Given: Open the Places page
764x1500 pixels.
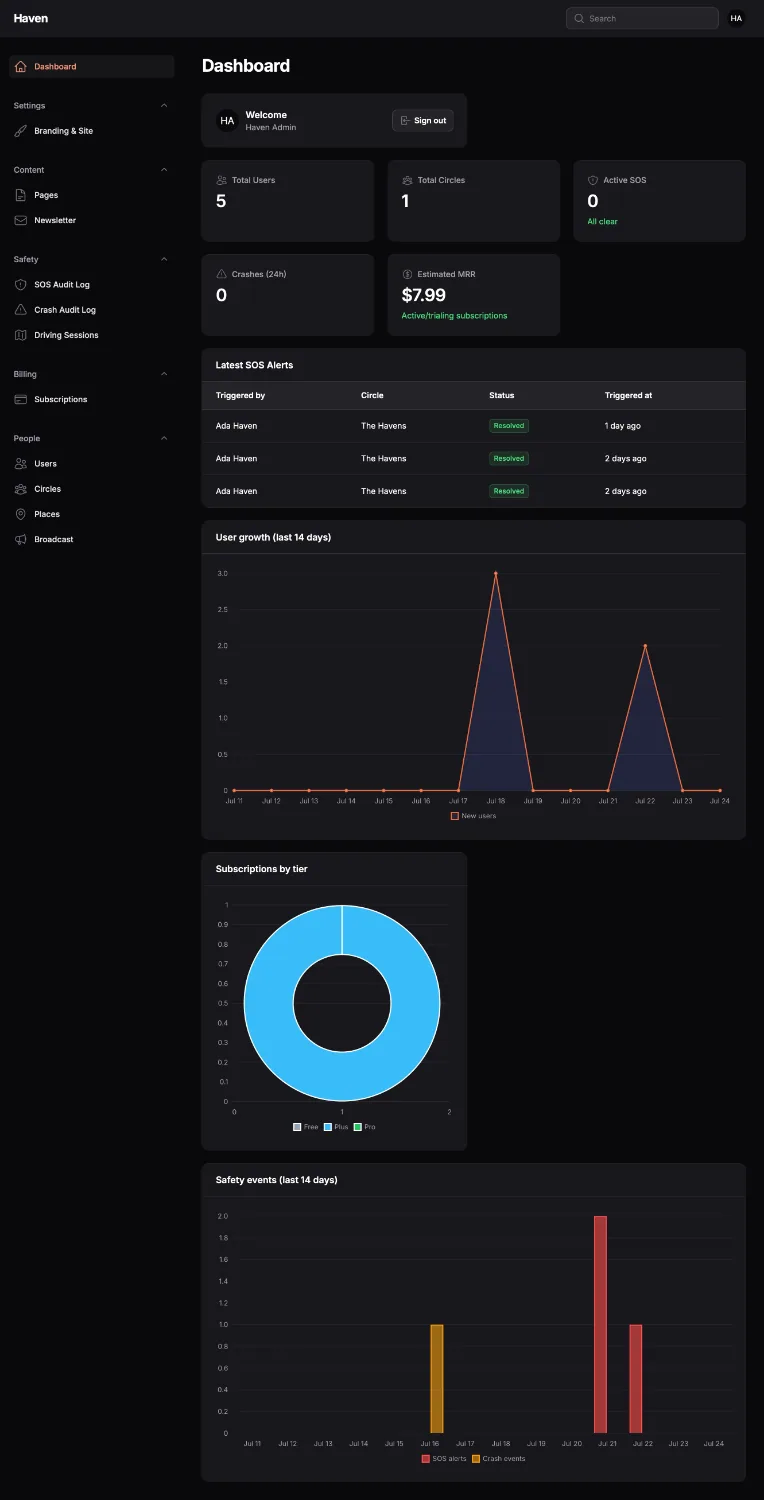Looking at the screenshot, I should 92,514.
